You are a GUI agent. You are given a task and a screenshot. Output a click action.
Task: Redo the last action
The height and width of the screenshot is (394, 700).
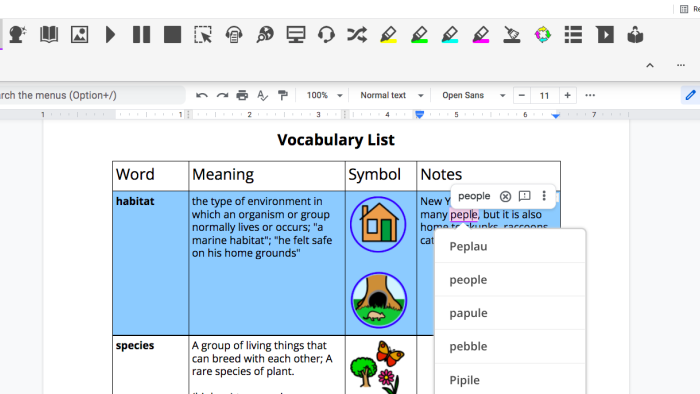(x=222, y=95)
